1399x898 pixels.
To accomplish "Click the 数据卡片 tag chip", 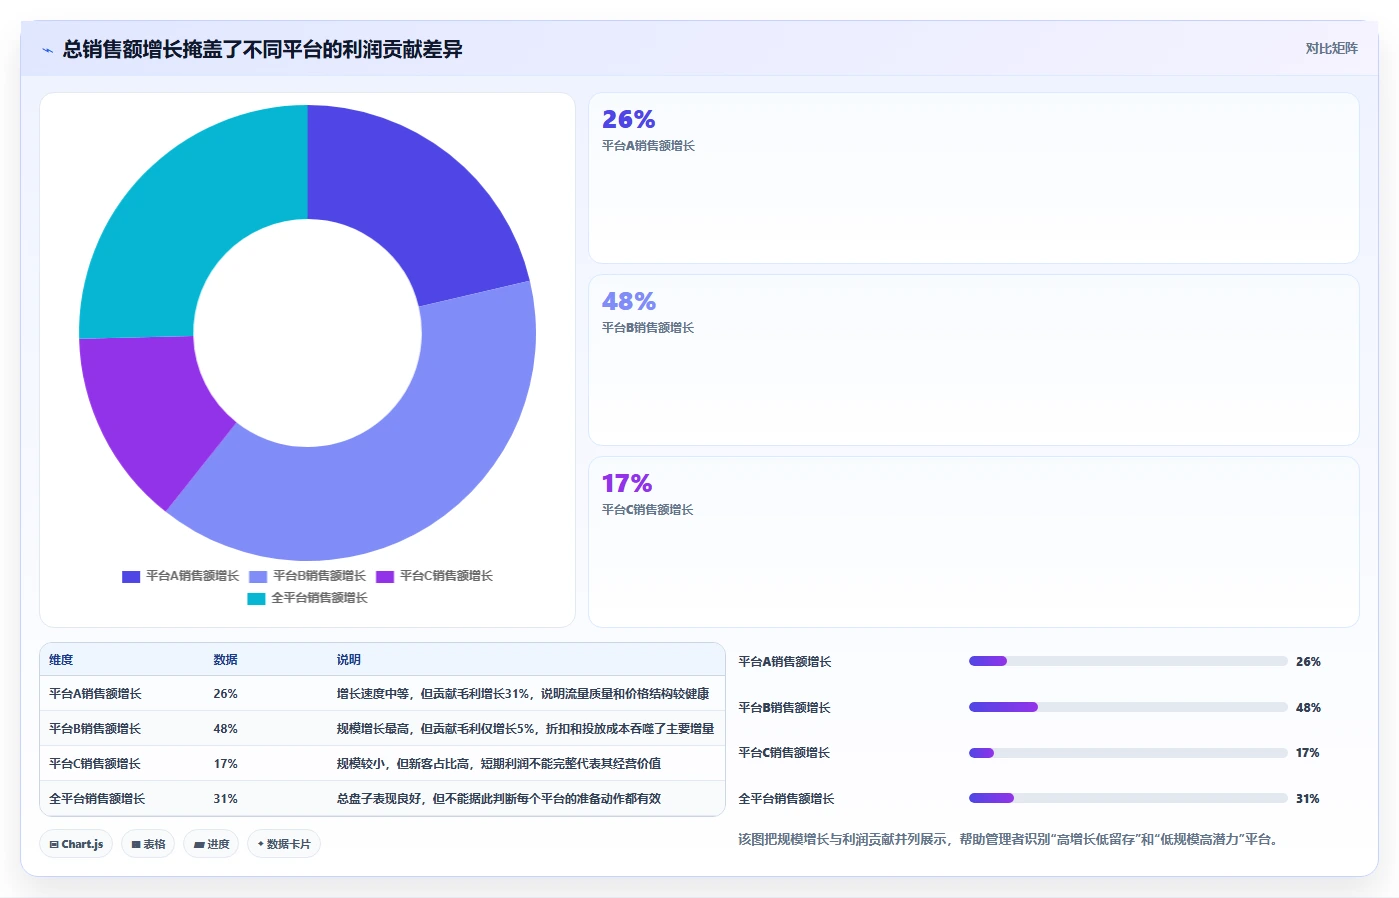I will pos(284,844).
